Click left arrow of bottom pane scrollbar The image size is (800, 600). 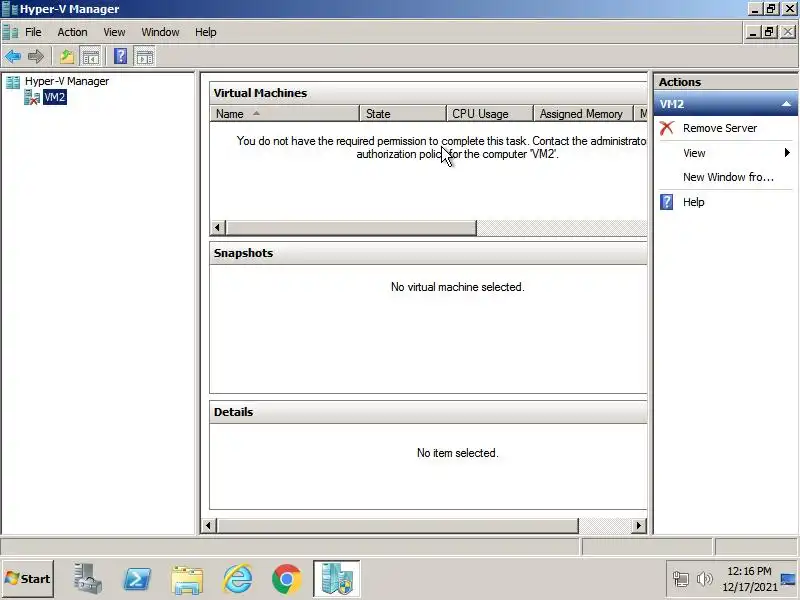pos(208,526)
